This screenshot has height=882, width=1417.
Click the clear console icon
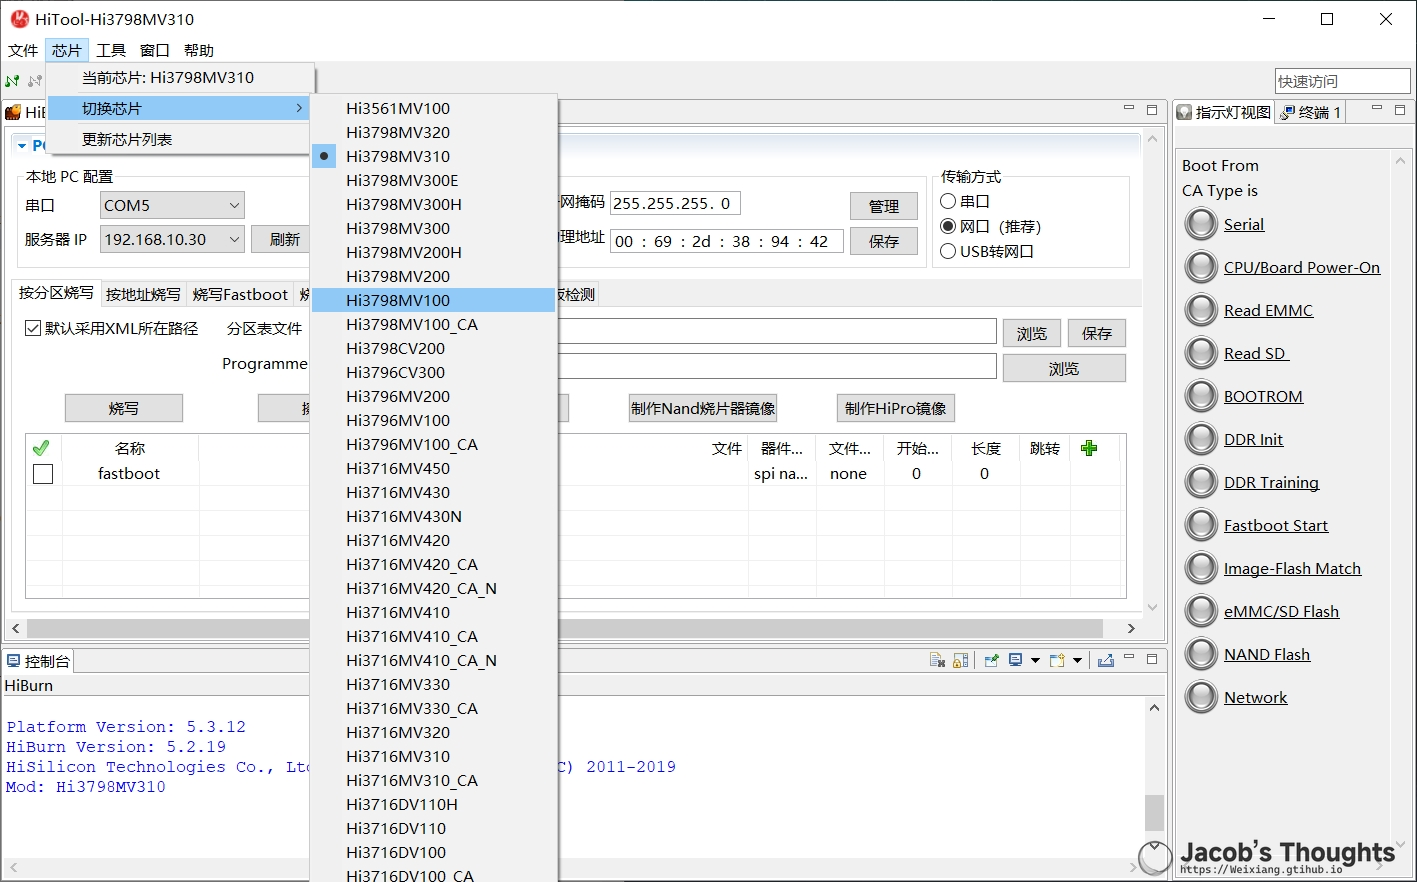pos(937,660)
